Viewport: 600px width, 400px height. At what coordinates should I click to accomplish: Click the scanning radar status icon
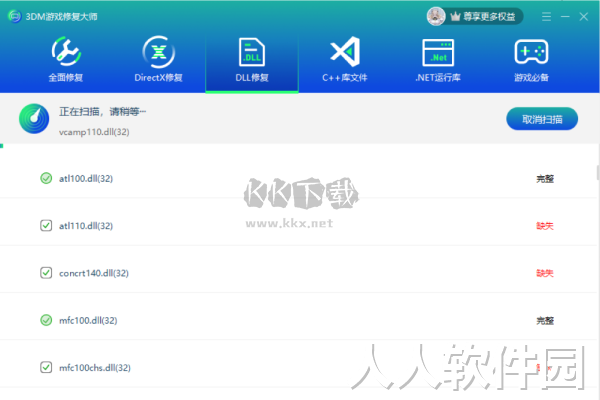coord(34,119)
